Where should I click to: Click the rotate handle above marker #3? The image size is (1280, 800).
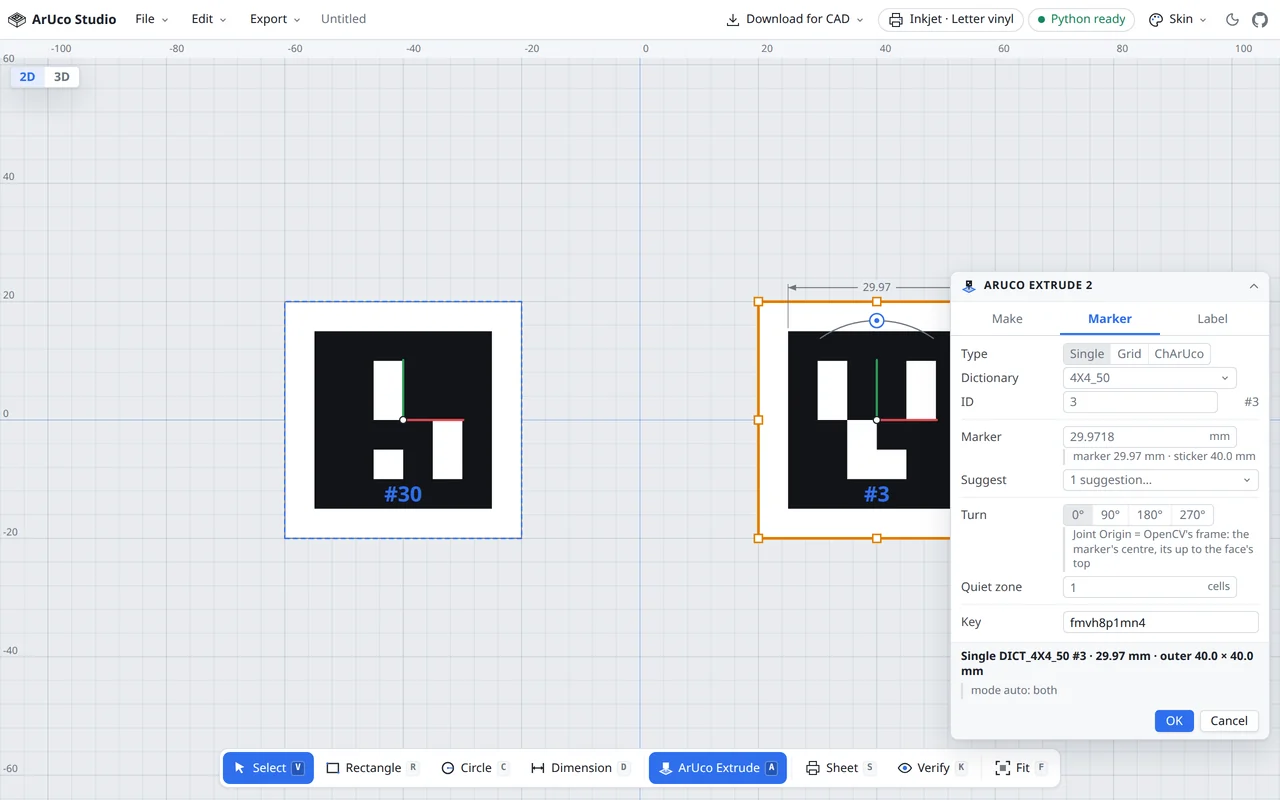pos(877,320)
